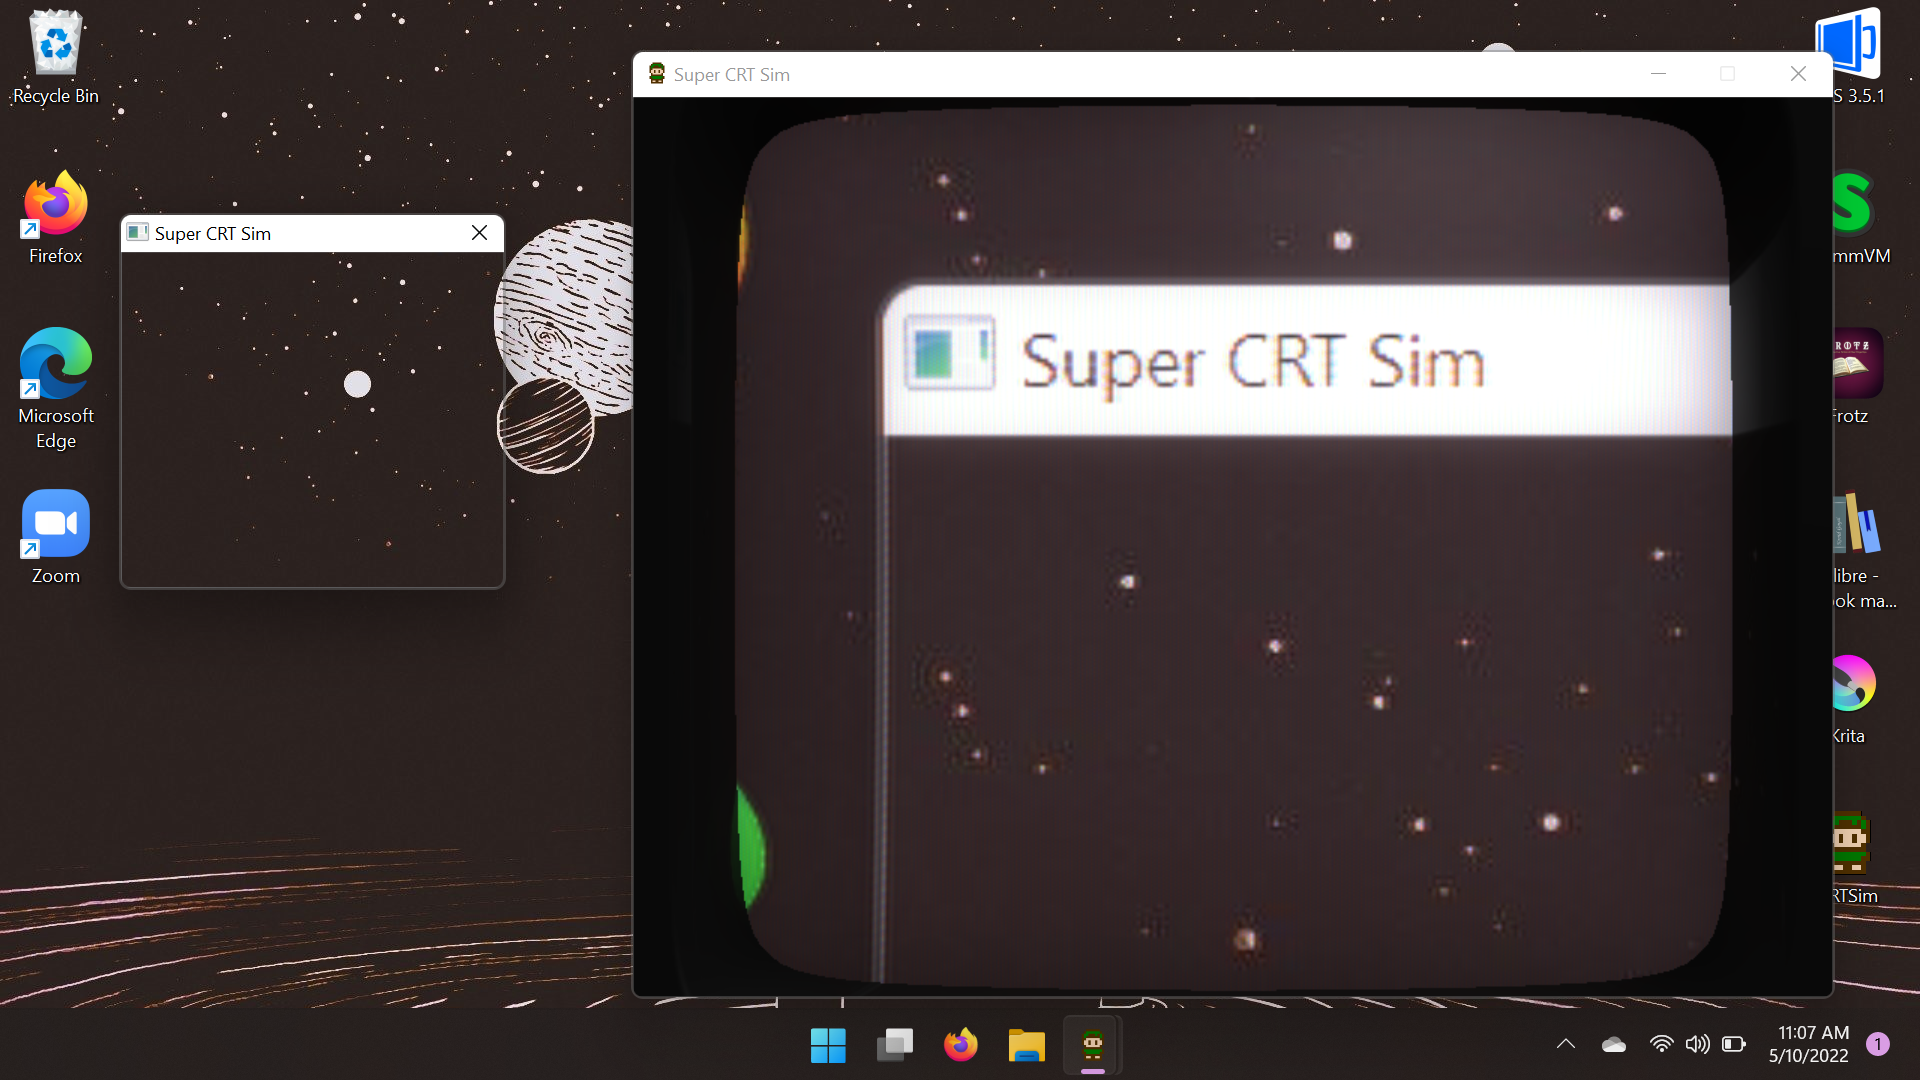Close the large Super CRT Sim window
Screen dimensions: 1920x1080
pyautogui.click(x=1798, y=74)
